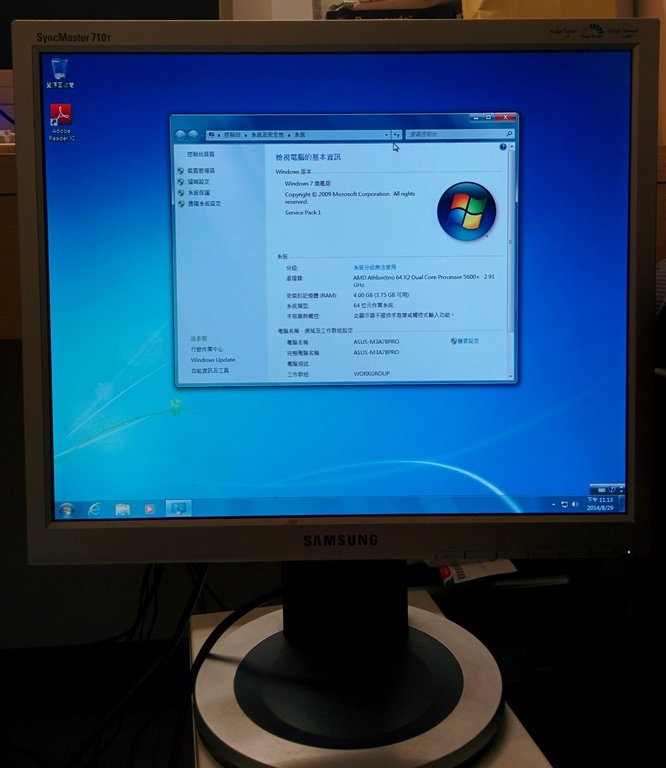Click the 控制台 breadcrumb in the address bar
Screen dimensions: 666x768
pos(233,134)
